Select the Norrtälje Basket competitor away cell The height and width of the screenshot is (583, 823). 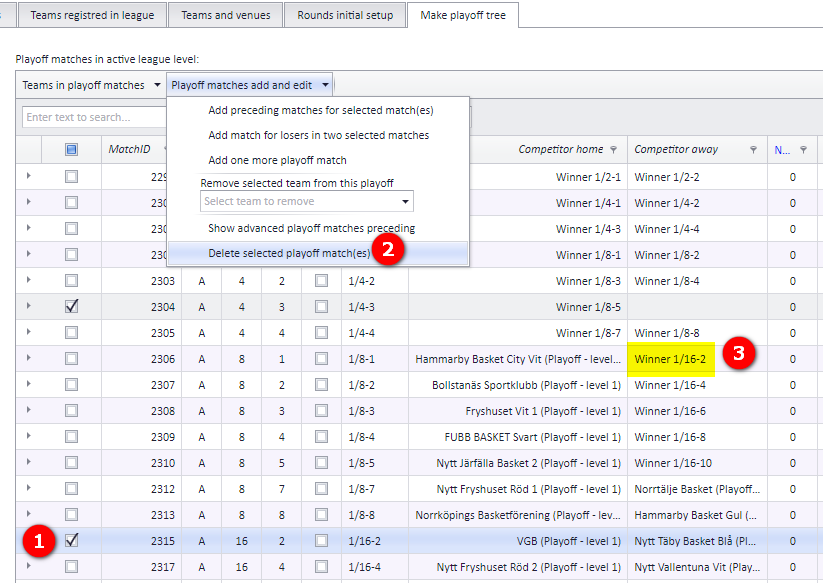point(697,489)
